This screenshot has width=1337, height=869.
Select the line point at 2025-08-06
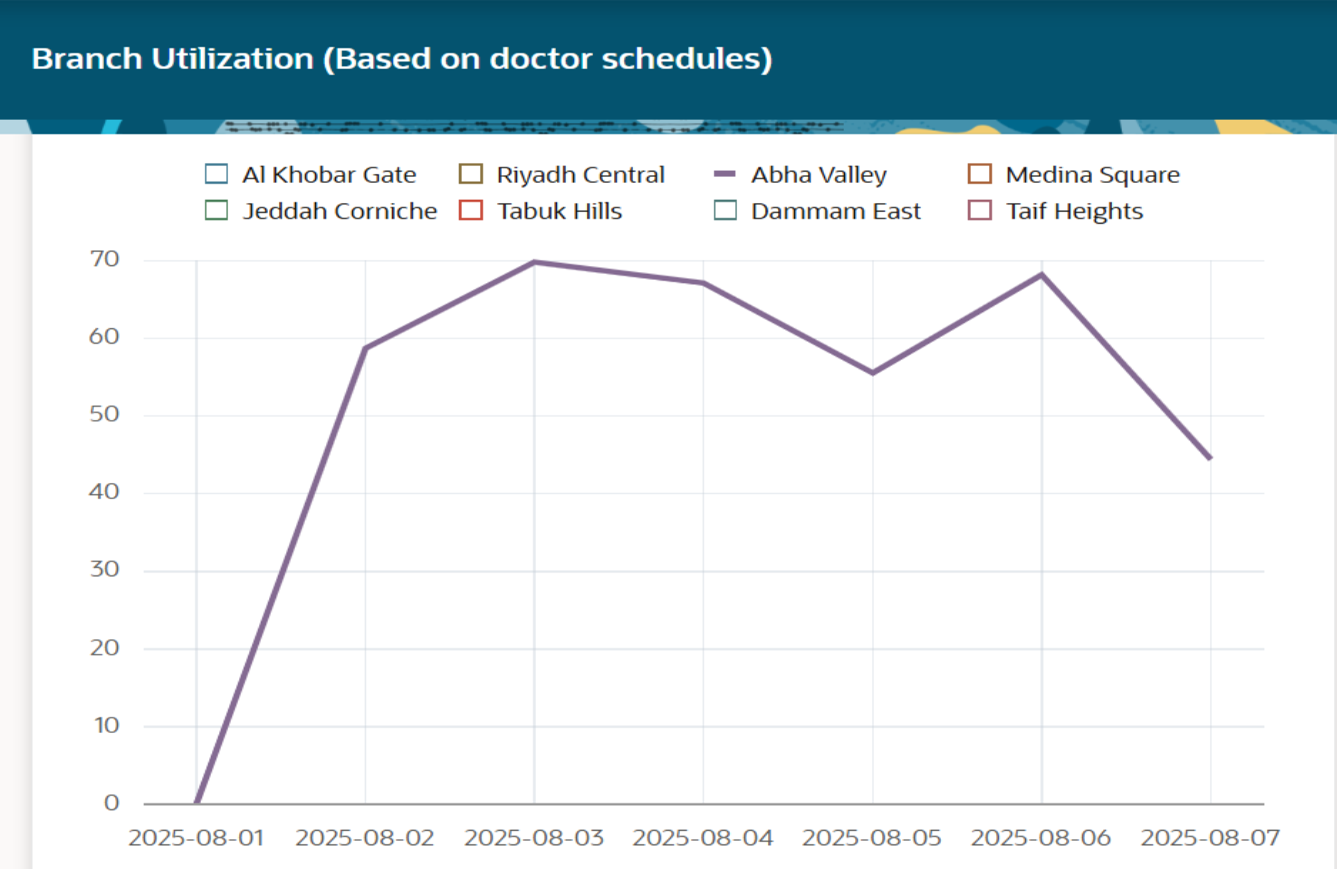1042,274
